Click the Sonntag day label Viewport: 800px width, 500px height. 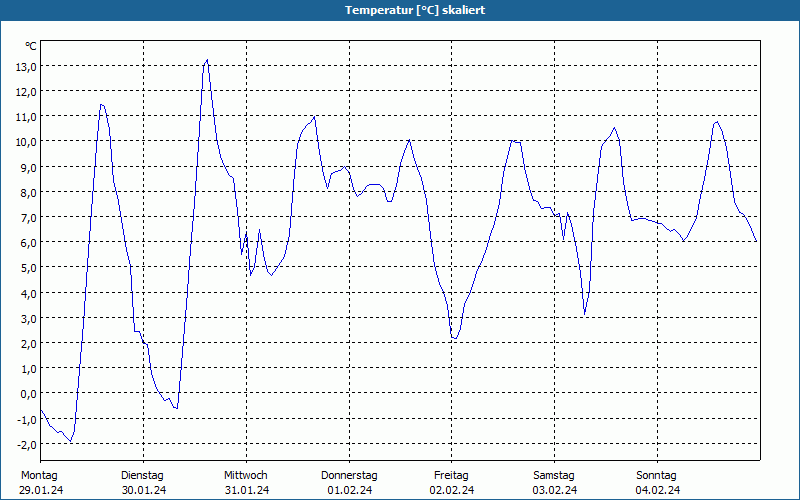(x=657, y=476)
